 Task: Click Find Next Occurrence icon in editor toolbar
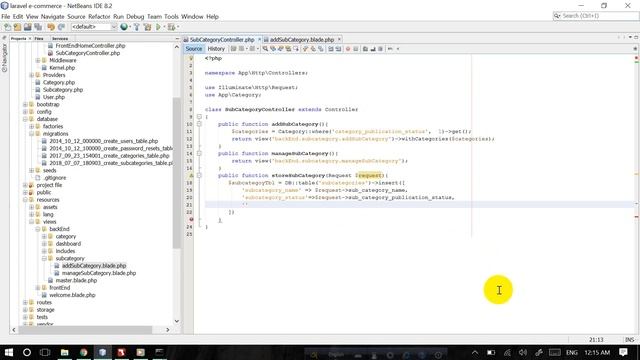coord(281,49)
